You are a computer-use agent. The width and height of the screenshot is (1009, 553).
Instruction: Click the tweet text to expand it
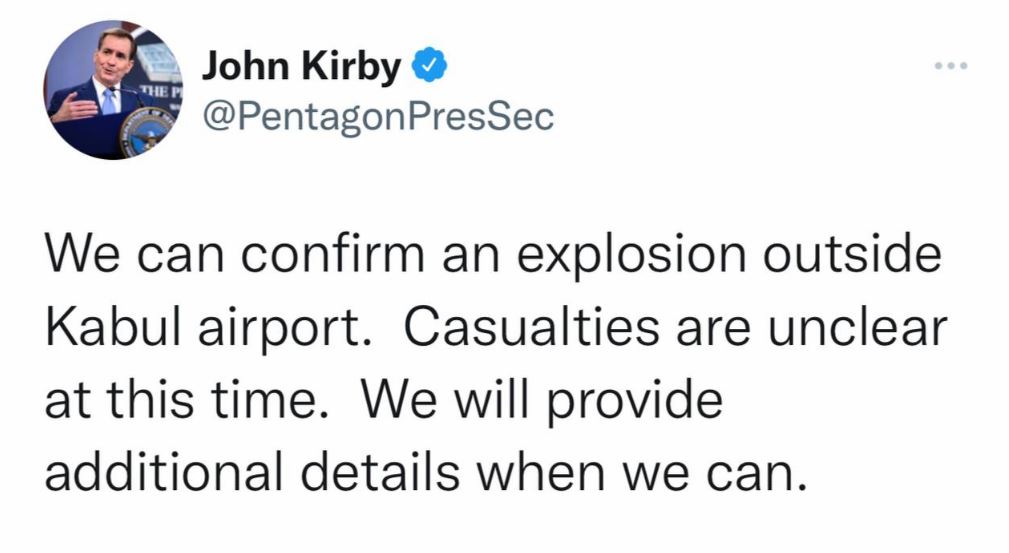pyautogui.click(x=495, y=362)
